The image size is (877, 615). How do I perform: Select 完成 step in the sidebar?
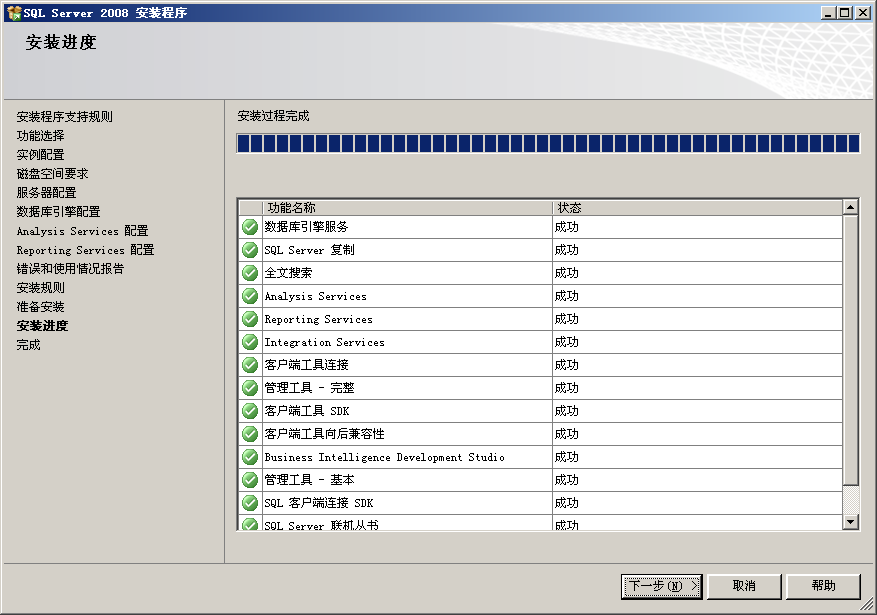[29, 344]
